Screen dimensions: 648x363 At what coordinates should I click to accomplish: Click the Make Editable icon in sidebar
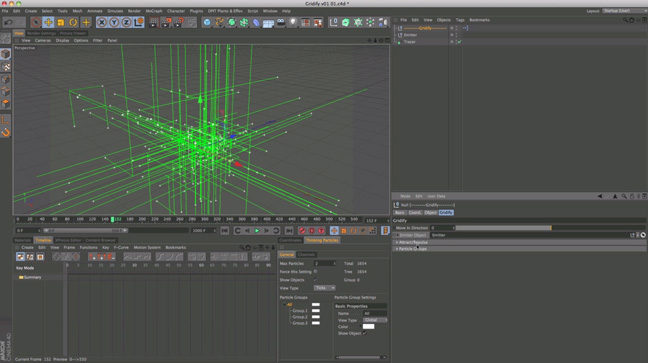(5, 38)
